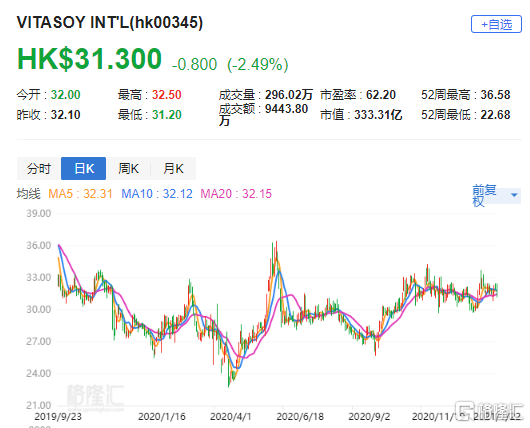Click the change value -0.800
This screenshot has width=530, height=428.
(194, 64)
